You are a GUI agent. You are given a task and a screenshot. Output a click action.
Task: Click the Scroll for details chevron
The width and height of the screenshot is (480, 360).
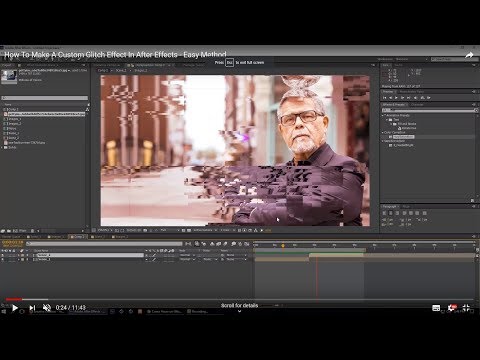coord(239,311)
